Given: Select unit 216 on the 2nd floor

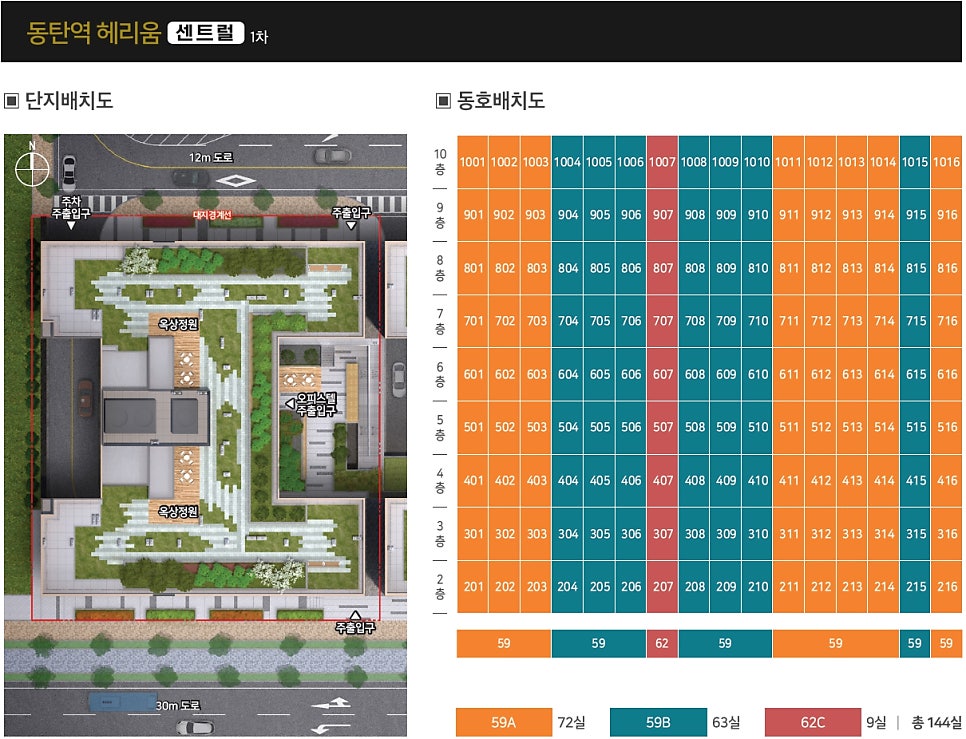Looking at the screenshot, I should 947,587.
